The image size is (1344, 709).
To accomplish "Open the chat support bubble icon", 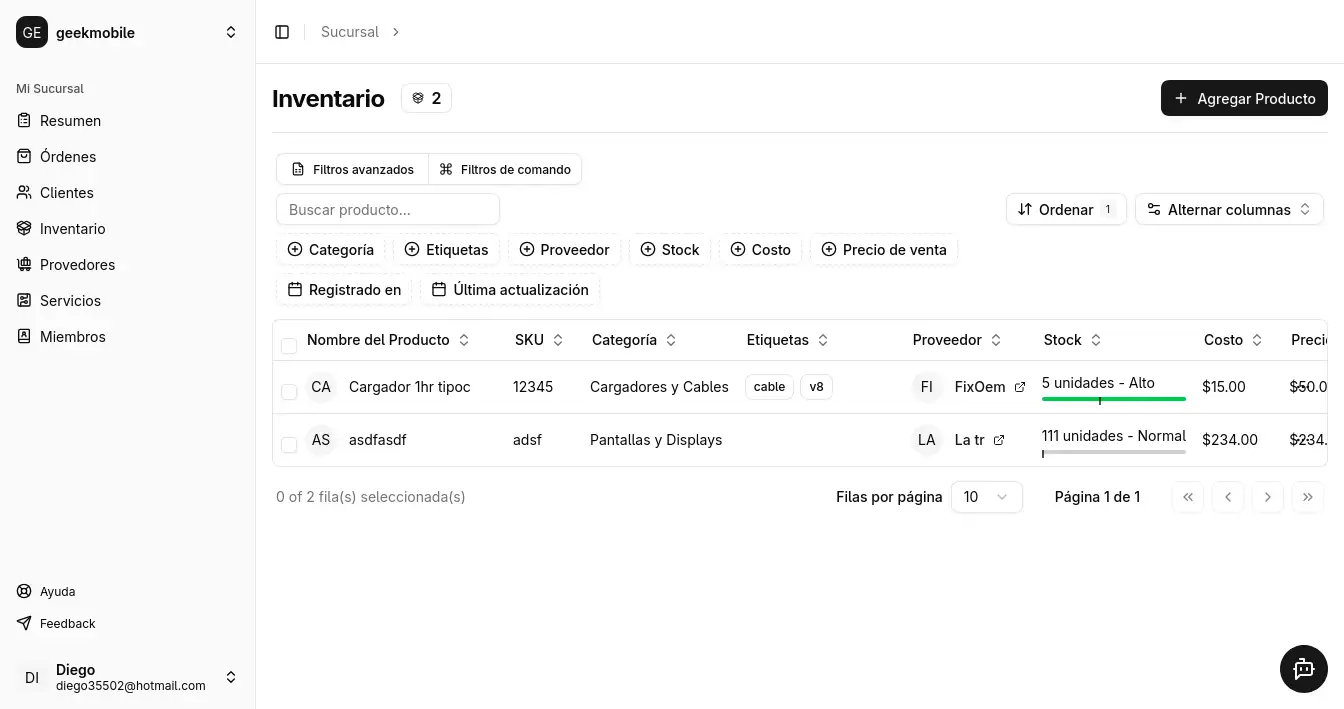I will click(x=1303, y=669).
